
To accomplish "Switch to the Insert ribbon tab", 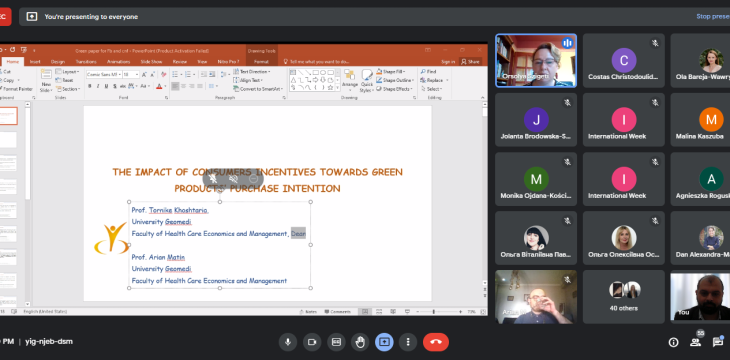I will coord(35,61).
